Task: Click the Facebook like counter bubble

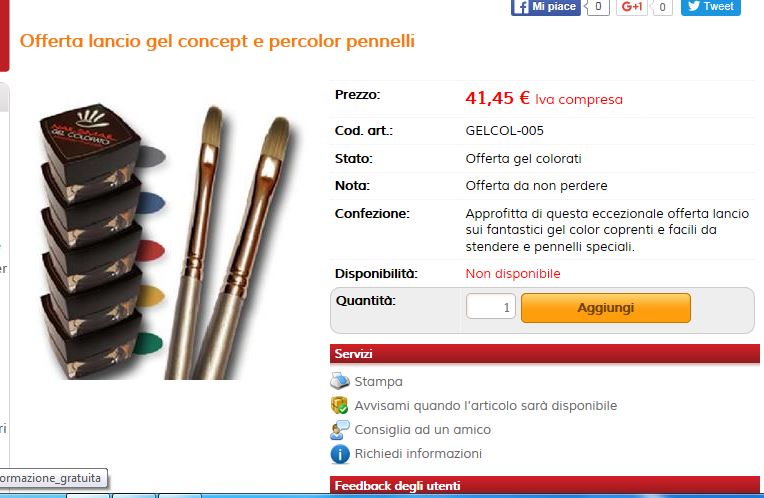Action: pos(597,7)
